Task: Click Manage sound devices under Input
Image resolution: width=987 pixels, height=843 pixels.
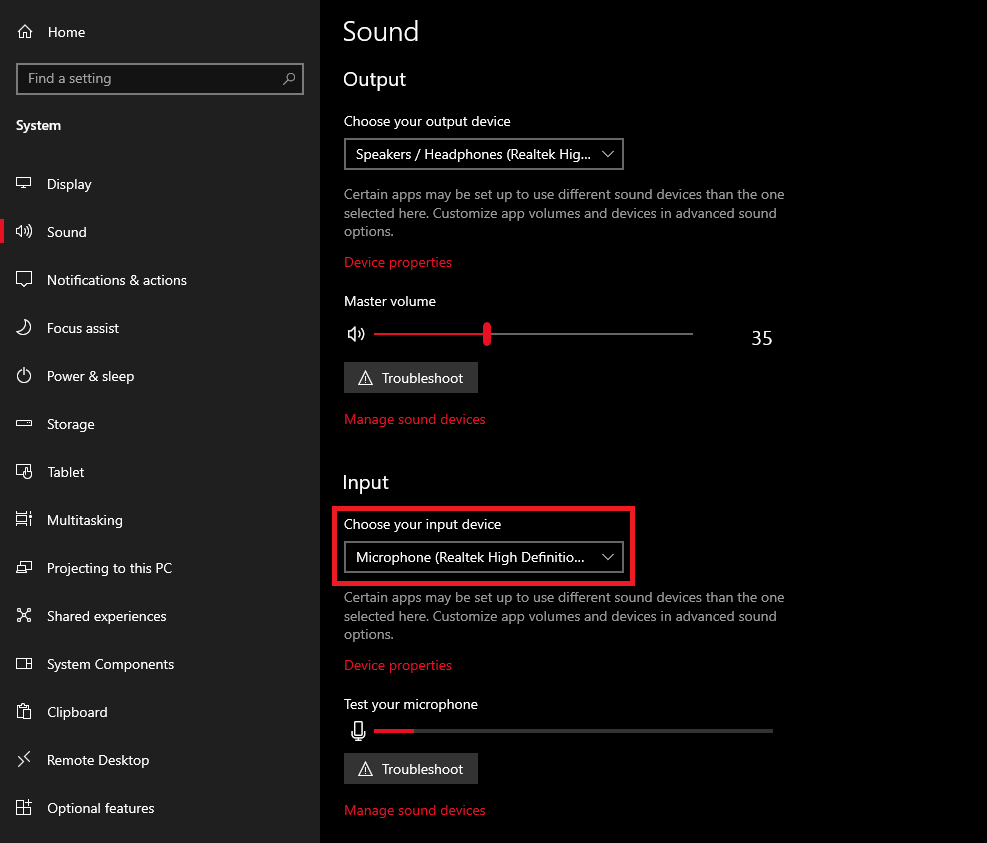Action: (x=414, y=810)
